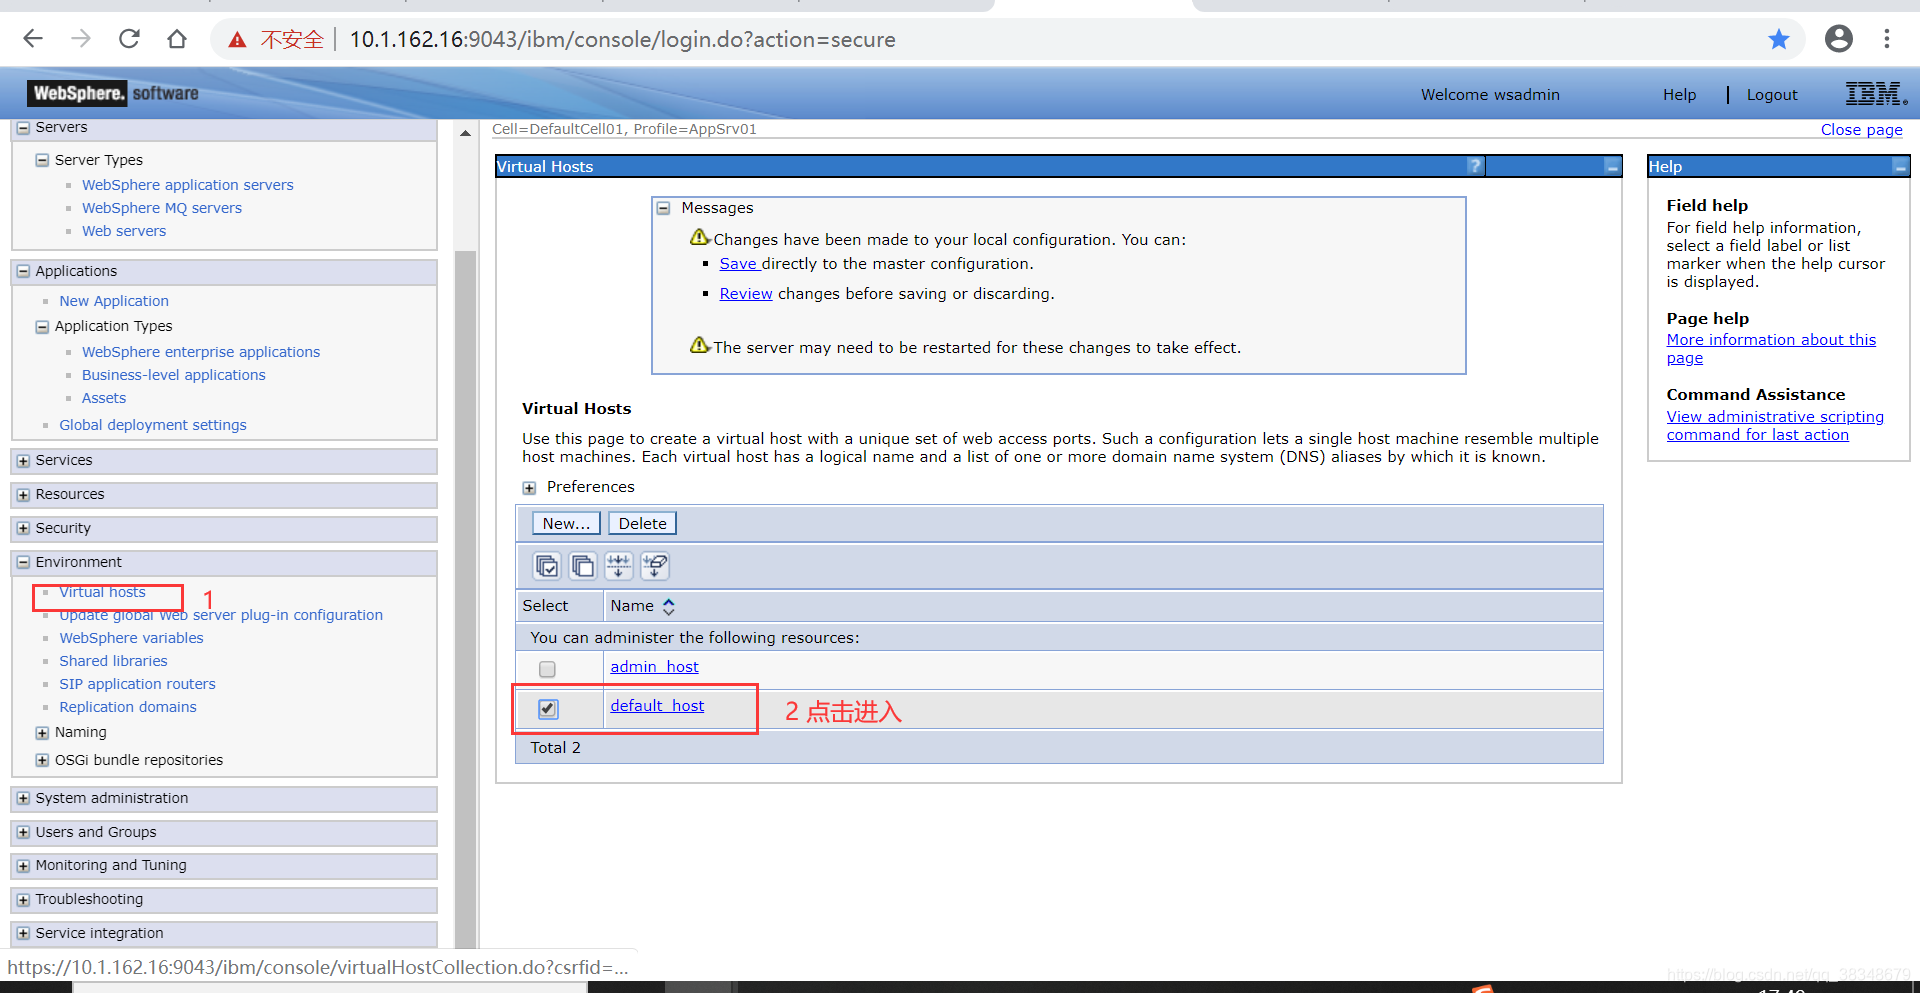The width and height of the screenshot is (1920, 993).
Task: Open browser three-dot menu
Action: coord(1886,39)
